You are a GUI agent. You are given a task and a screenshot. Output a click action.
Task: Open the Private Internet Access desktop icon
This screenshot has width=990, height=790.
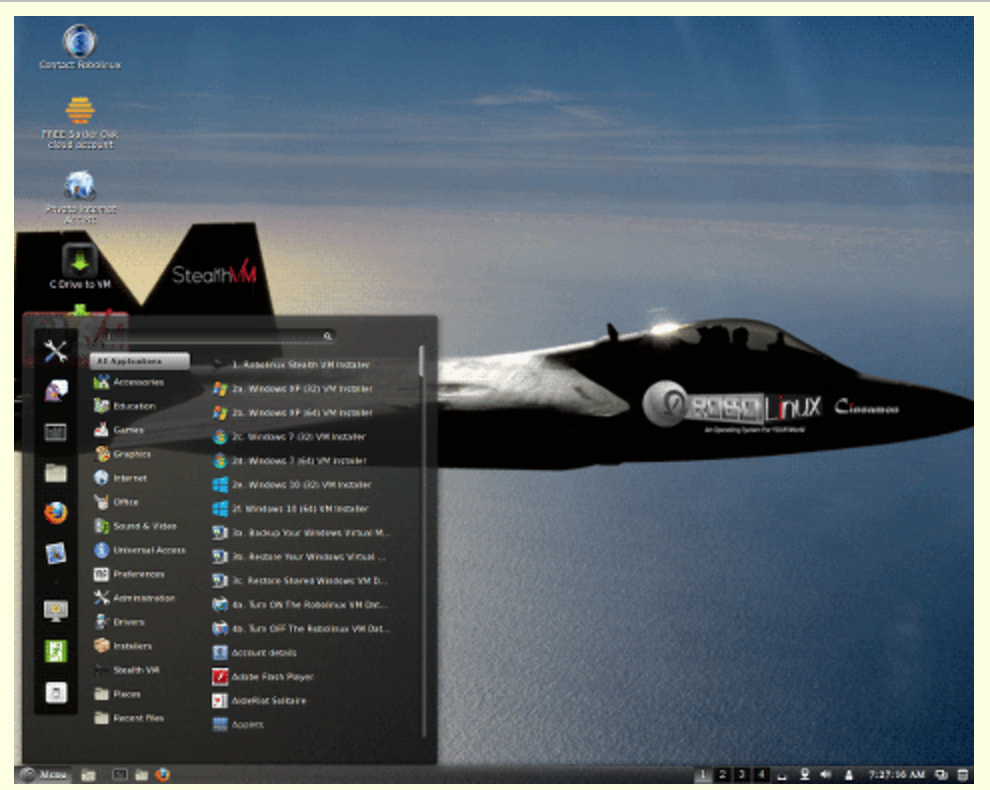[80, 187]
